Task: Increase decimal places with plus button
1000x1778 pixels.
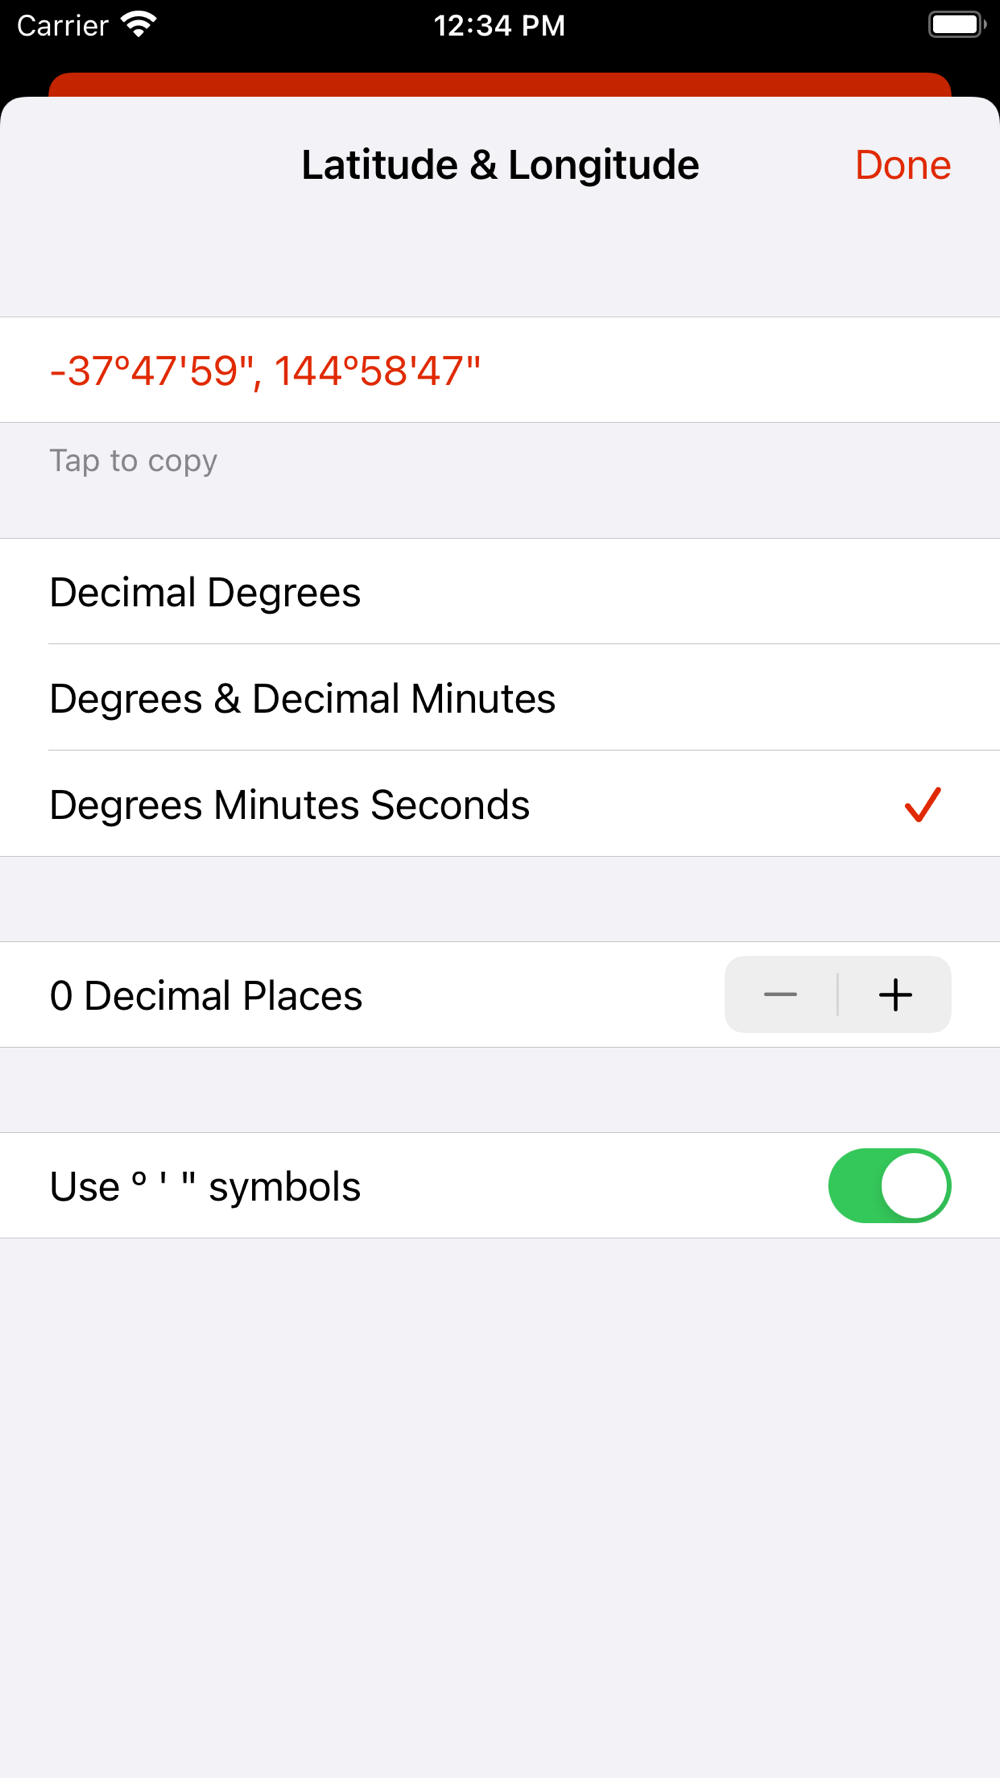Action: pos(895,995)
